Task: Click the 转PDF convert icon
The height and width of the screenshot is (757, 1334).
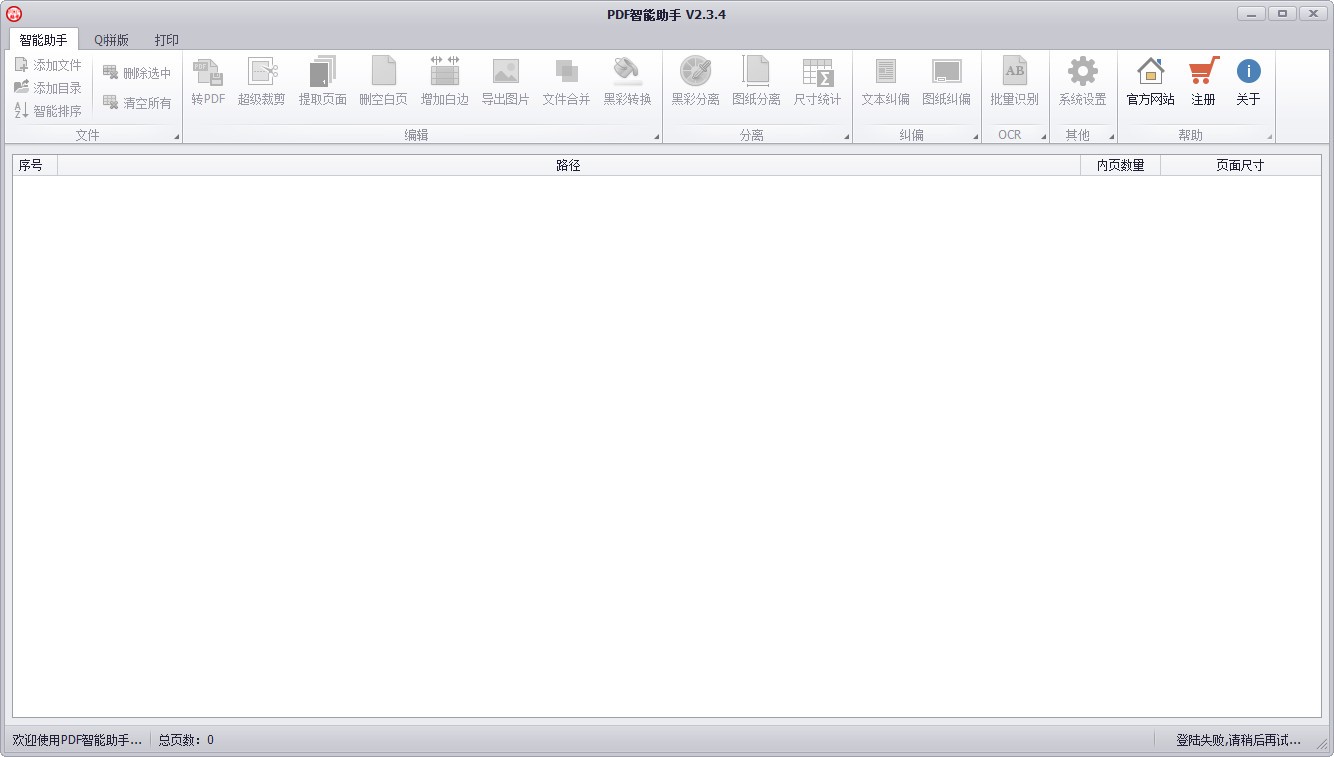Action: coord(208,72)
